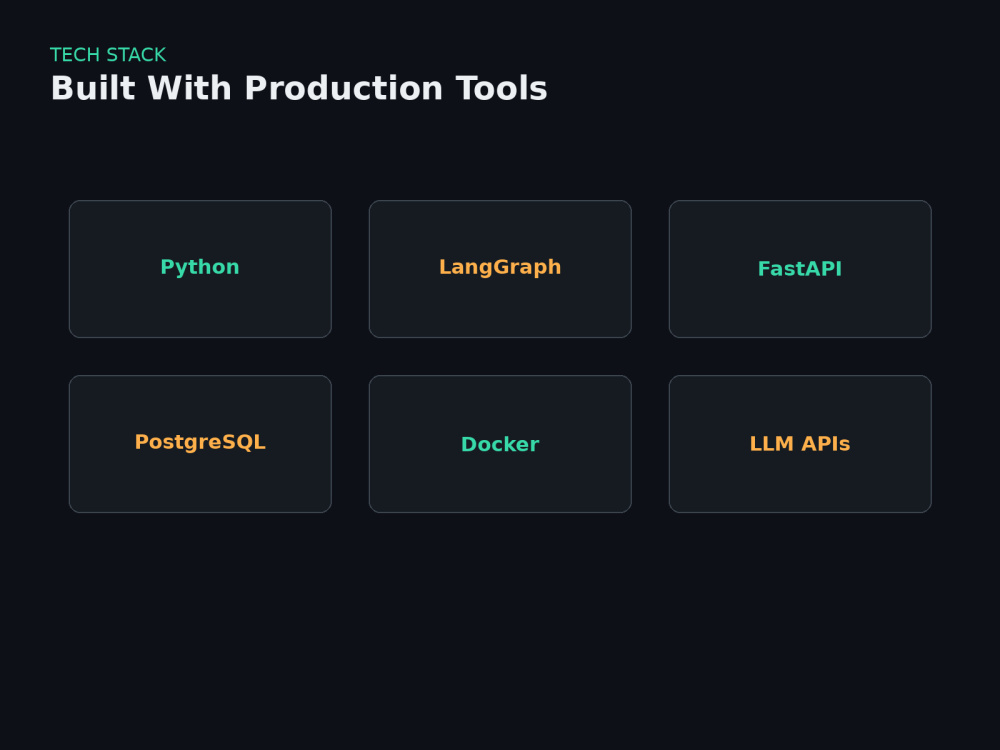Select the Docker card

[500, 444]
